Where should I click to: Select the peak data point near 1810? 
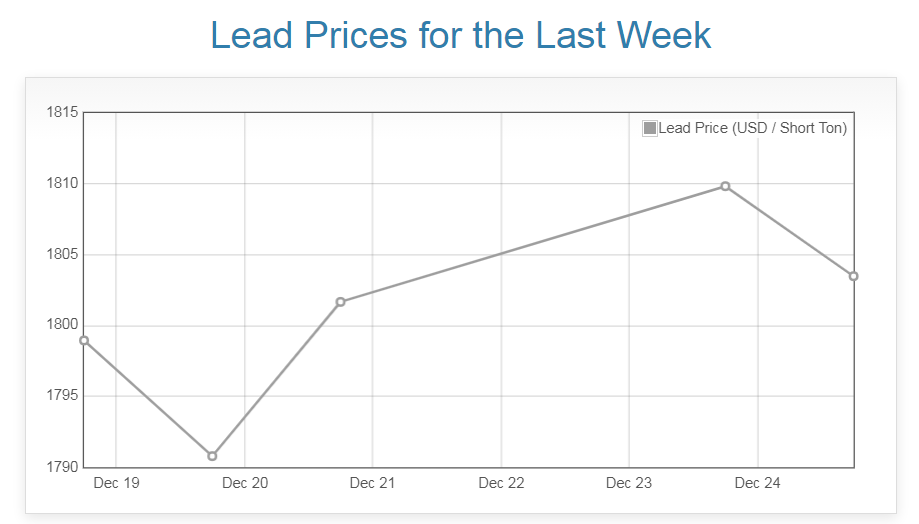[x=725, y=186]
